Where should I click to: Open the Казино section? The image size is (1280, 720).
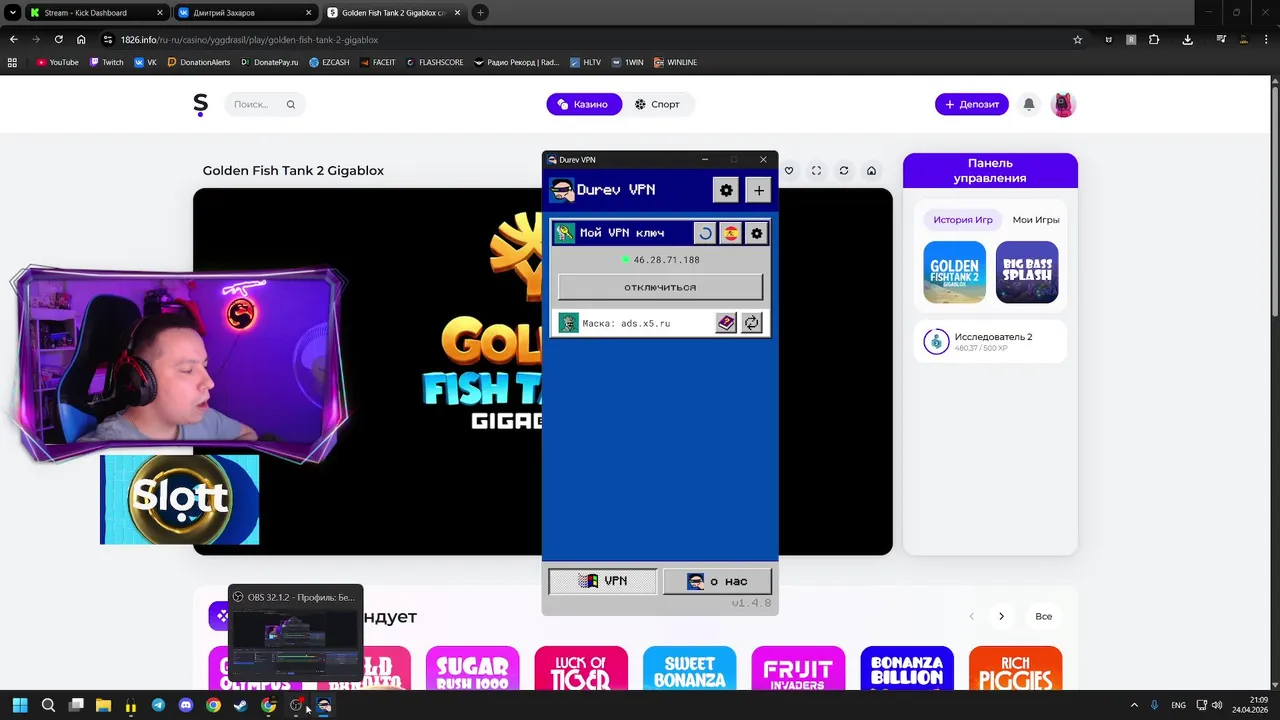tap(584, 104)
